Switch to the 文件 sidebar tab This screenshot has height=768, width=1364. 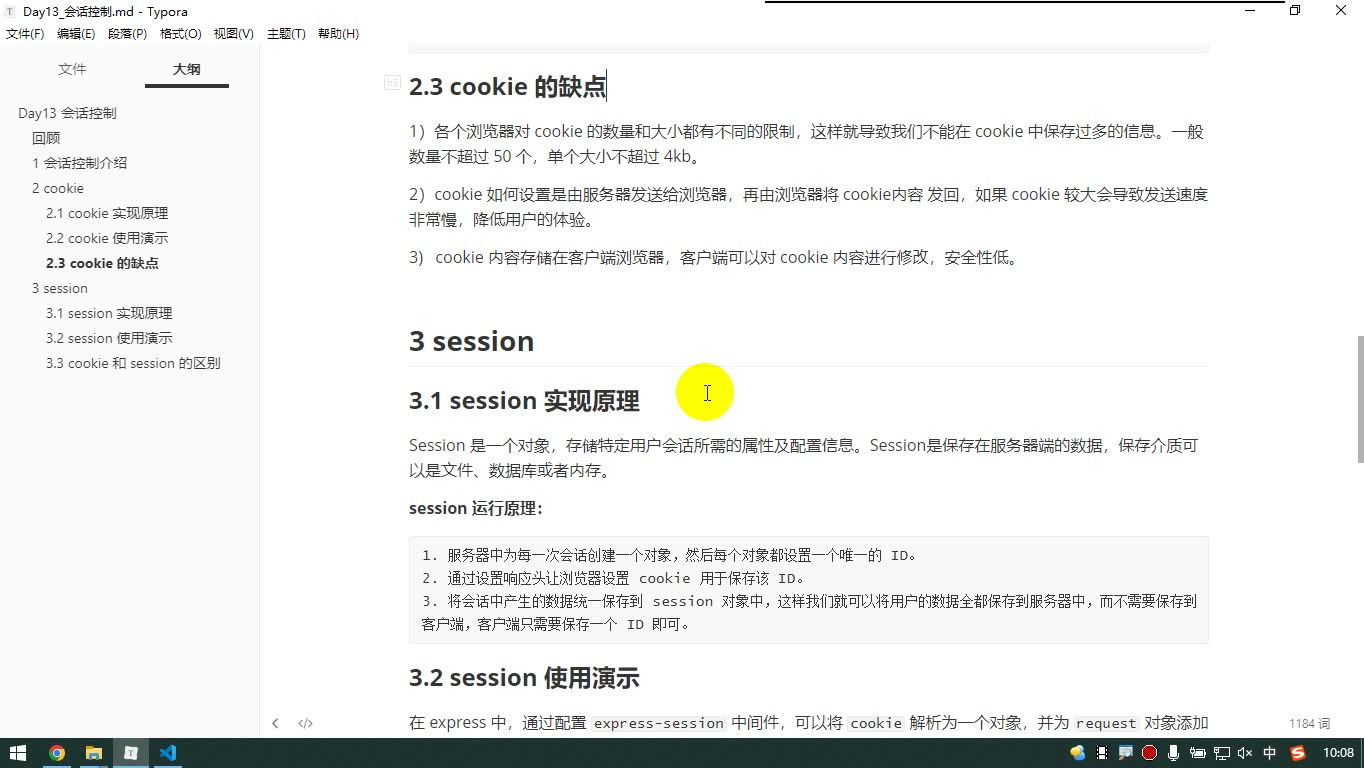(72, 69)
